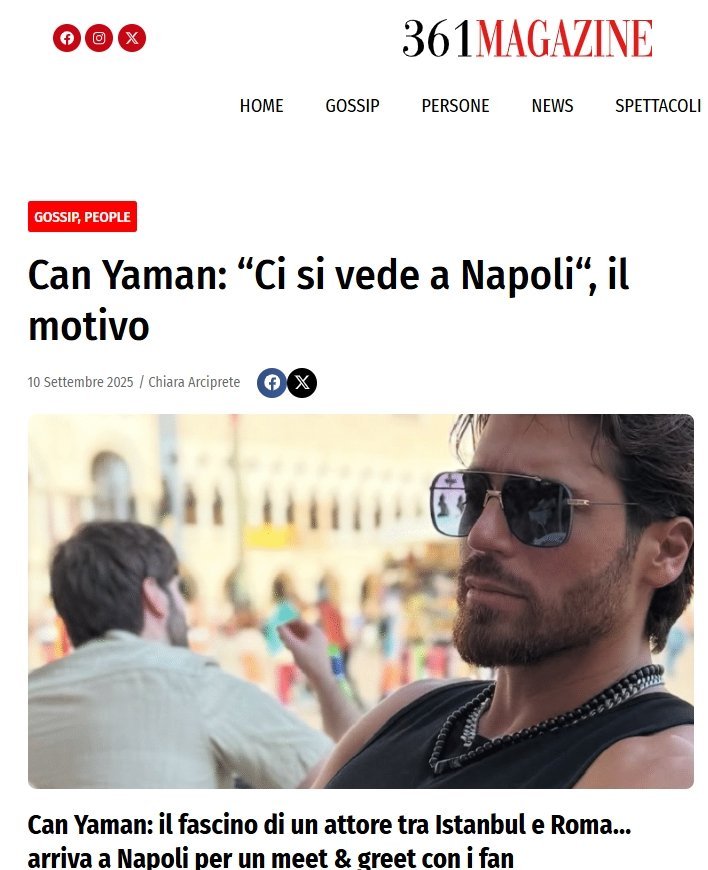Viewport: 708px width, 870px height.
Task: Go to HOME in navigation menu
Action: (261, 105)
